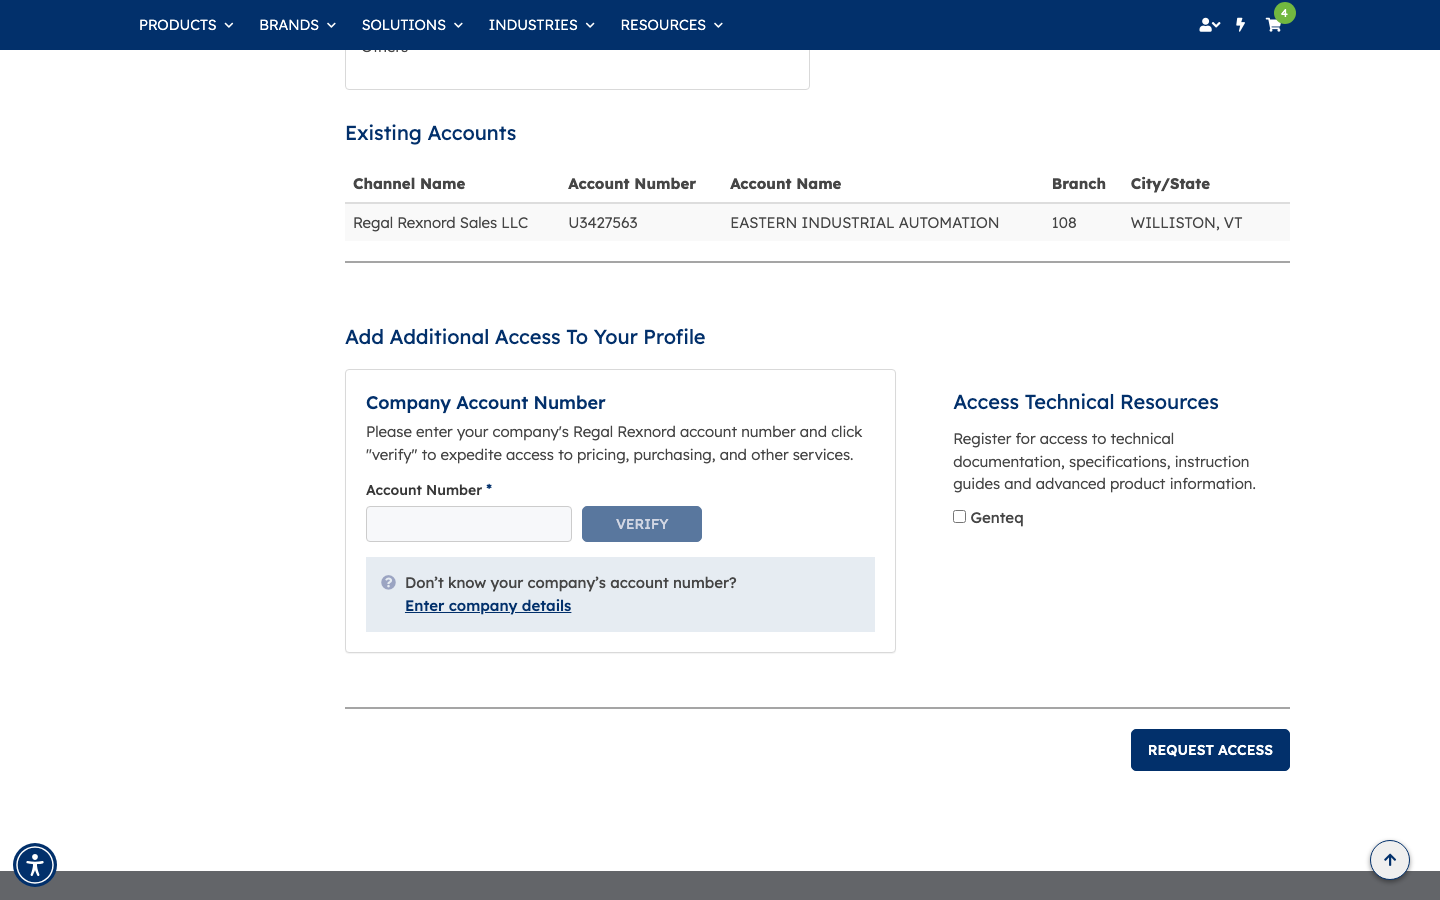Open the Enter company details link

tap(488, 606)
